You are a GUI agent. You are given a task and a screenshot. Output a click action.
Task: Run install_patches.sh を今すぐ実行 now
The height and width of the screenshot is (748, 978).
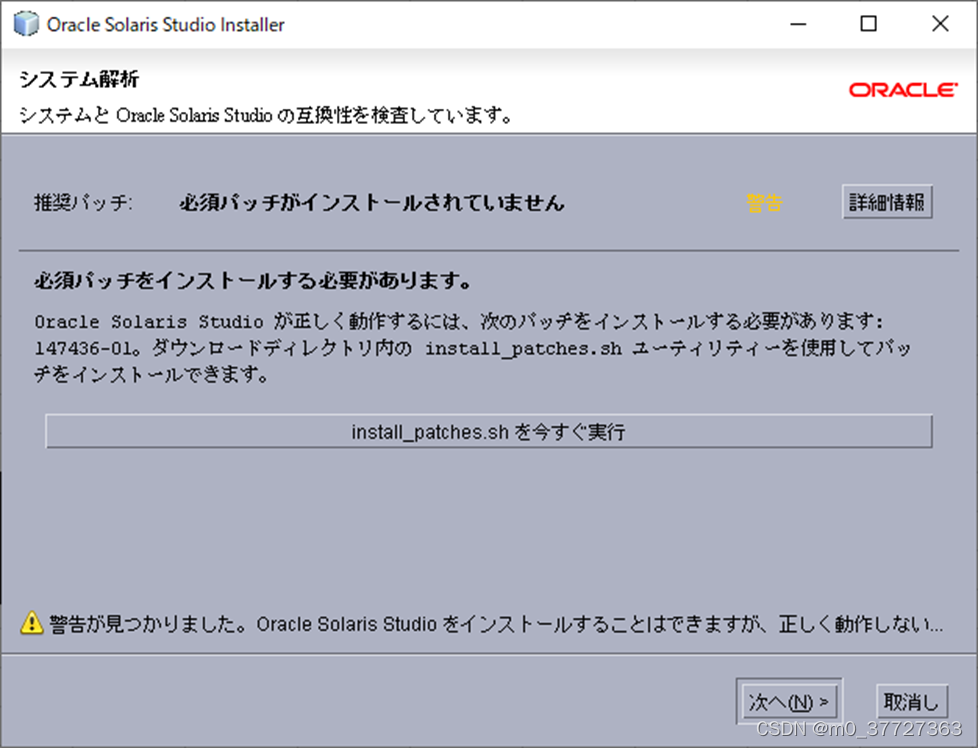[x=490, y=431]
